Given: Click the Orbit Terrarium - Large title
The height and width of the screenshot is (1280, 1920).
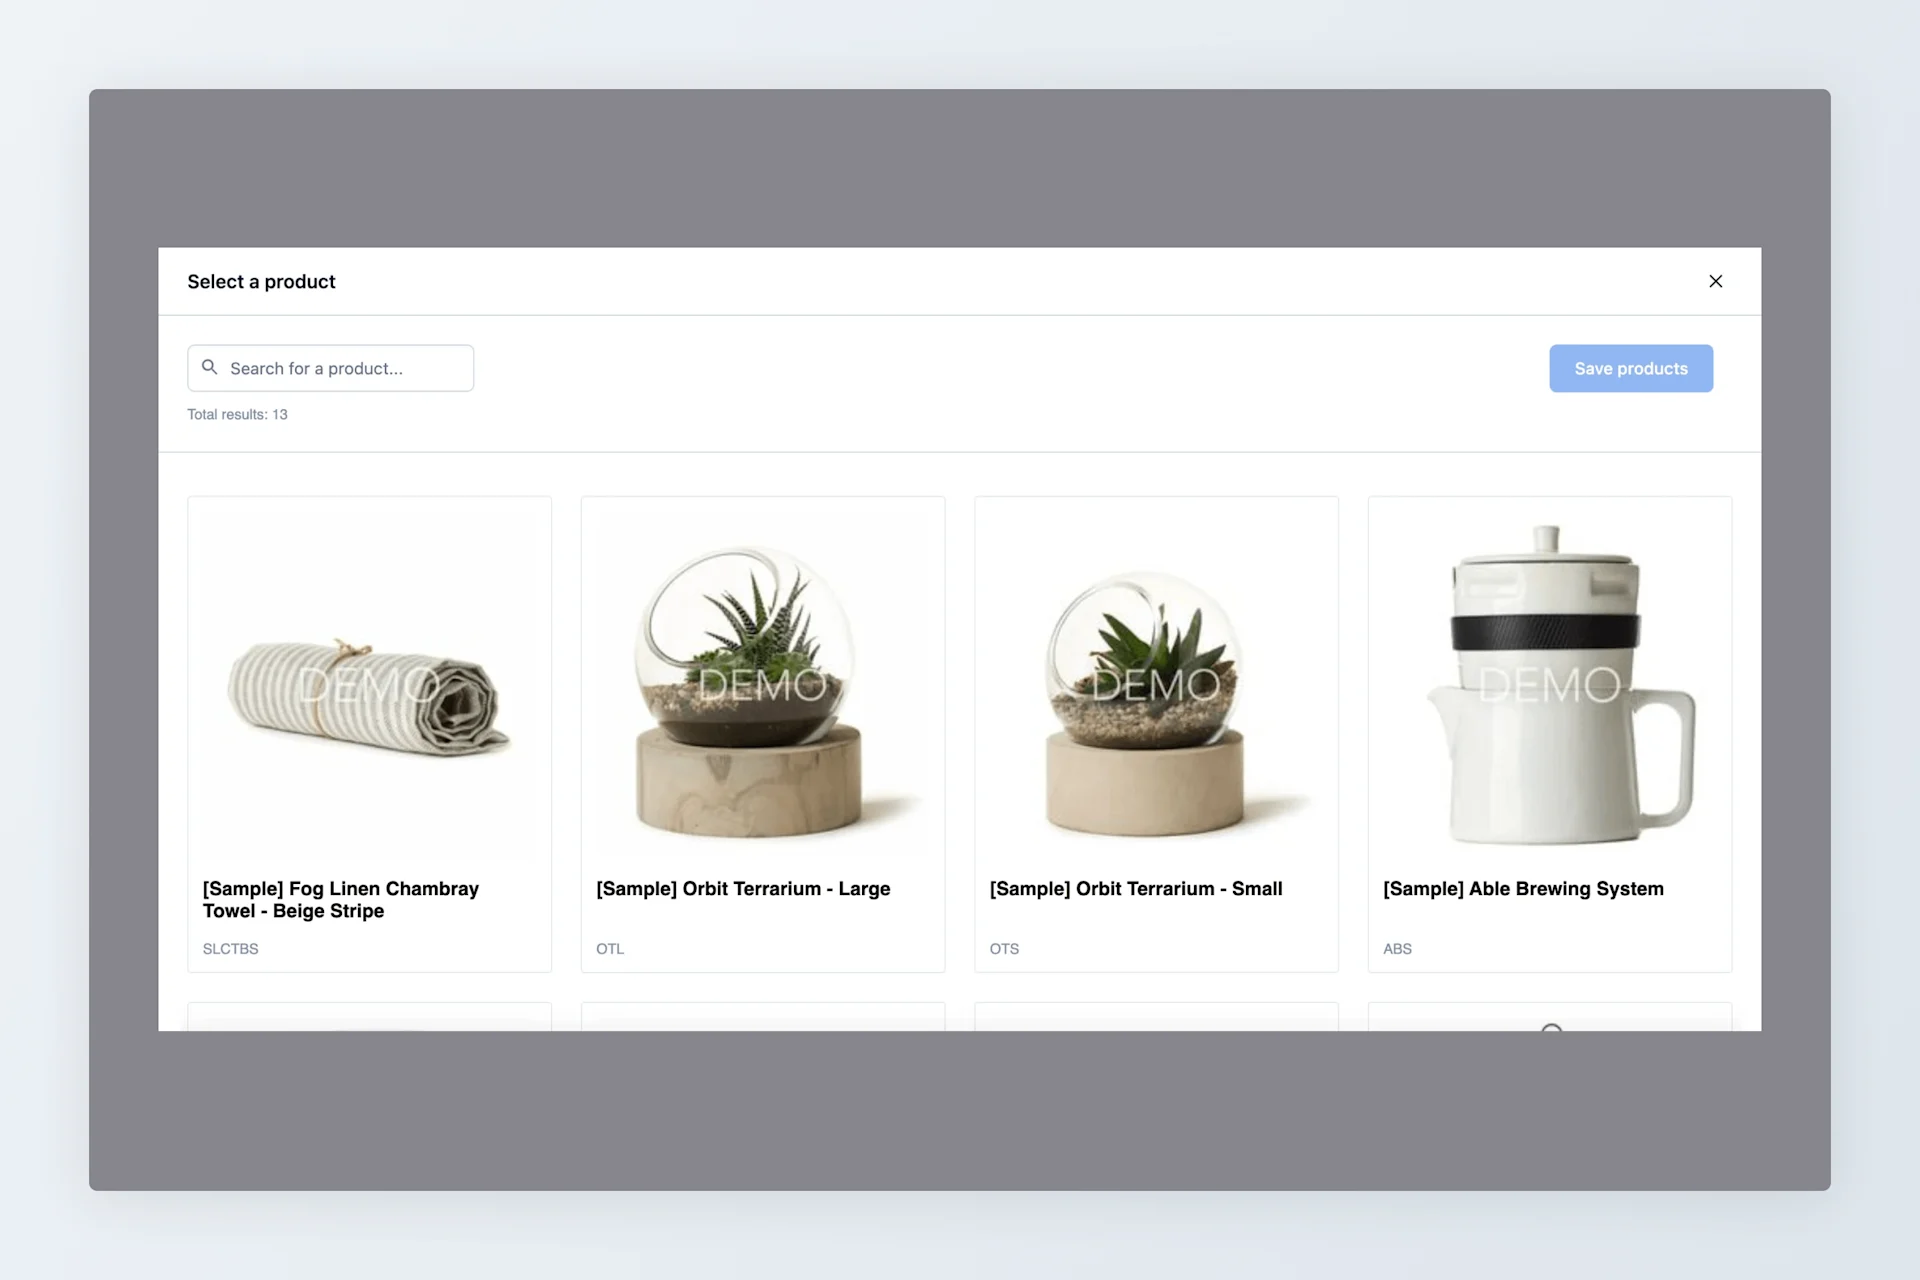Looking at the screenshot, I should pos(743,888).
